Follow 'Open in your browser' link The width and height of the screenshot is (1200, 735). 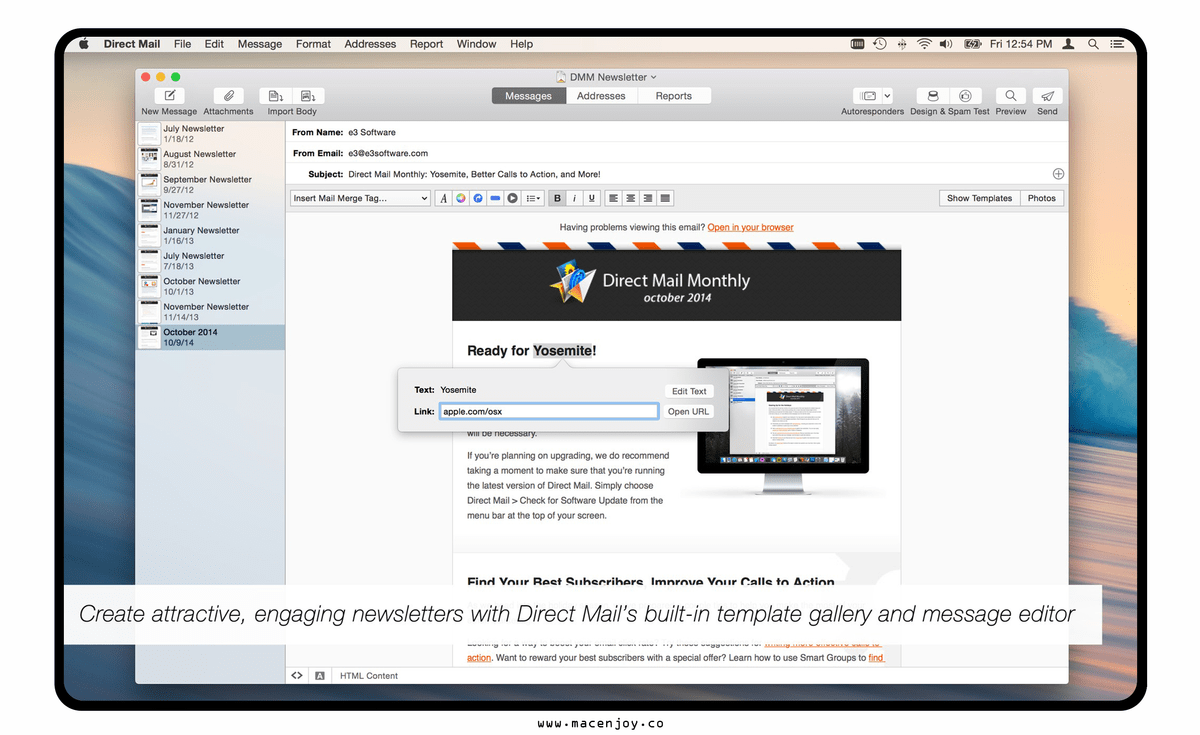pos(750,227)
